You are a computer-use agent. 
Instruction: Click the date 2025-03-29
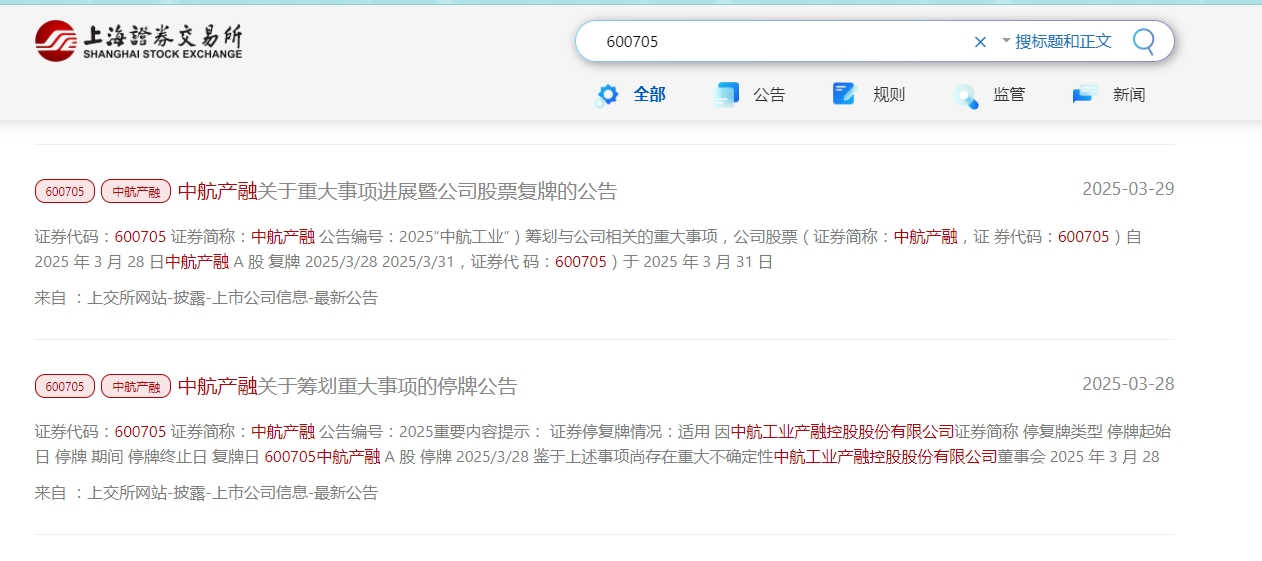(1128, 189)
